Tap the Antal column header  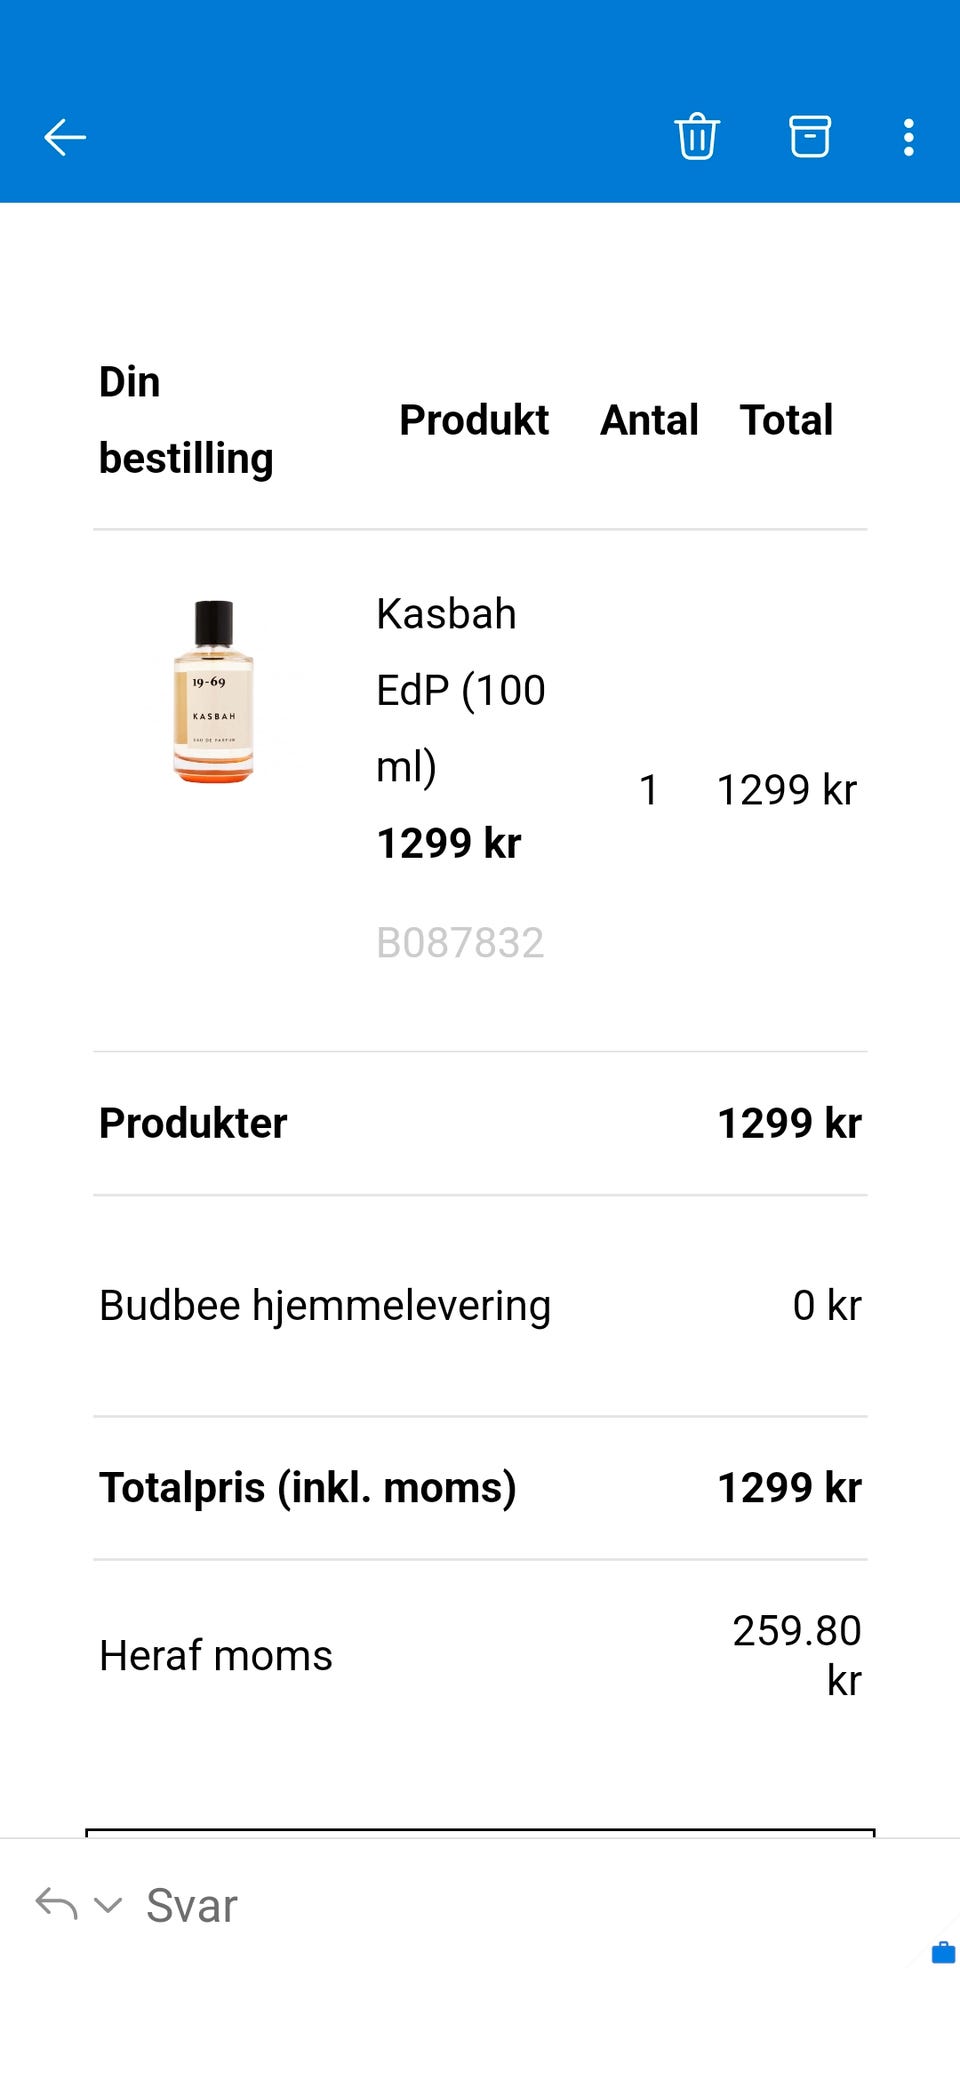point(649,420)
